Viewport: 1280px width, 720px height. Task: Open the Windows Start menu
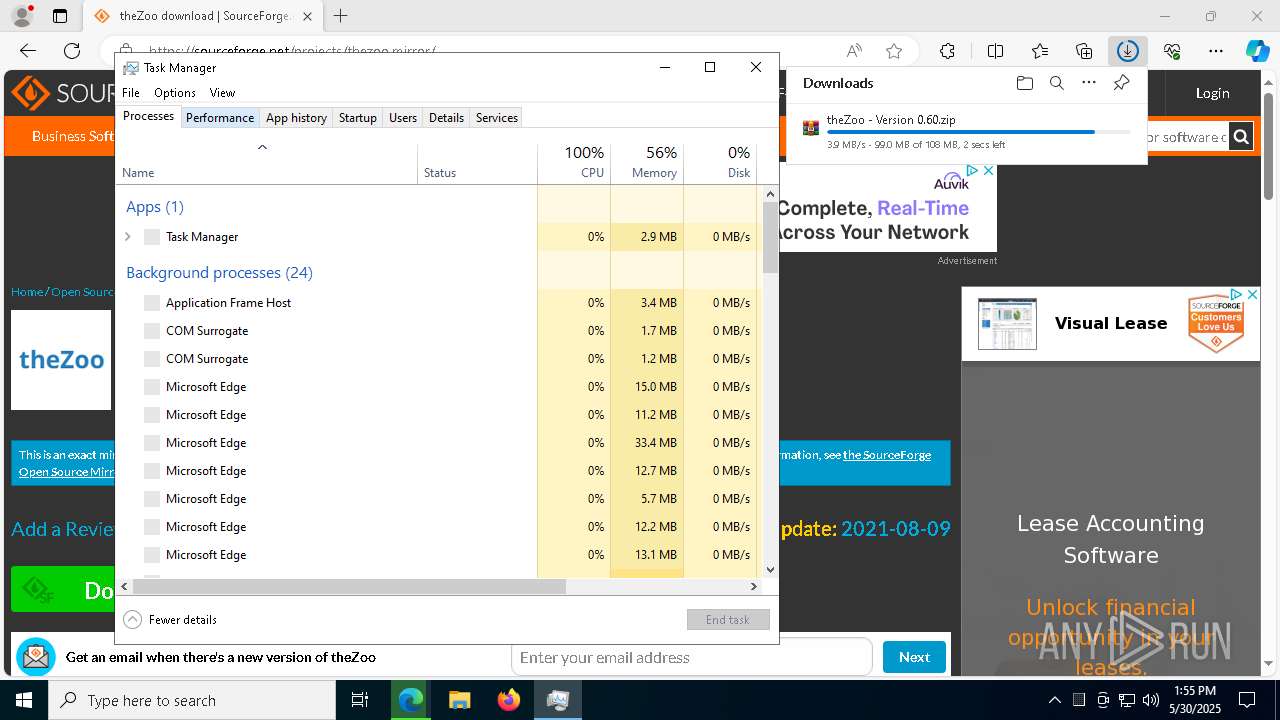click(x=24, y=700)
